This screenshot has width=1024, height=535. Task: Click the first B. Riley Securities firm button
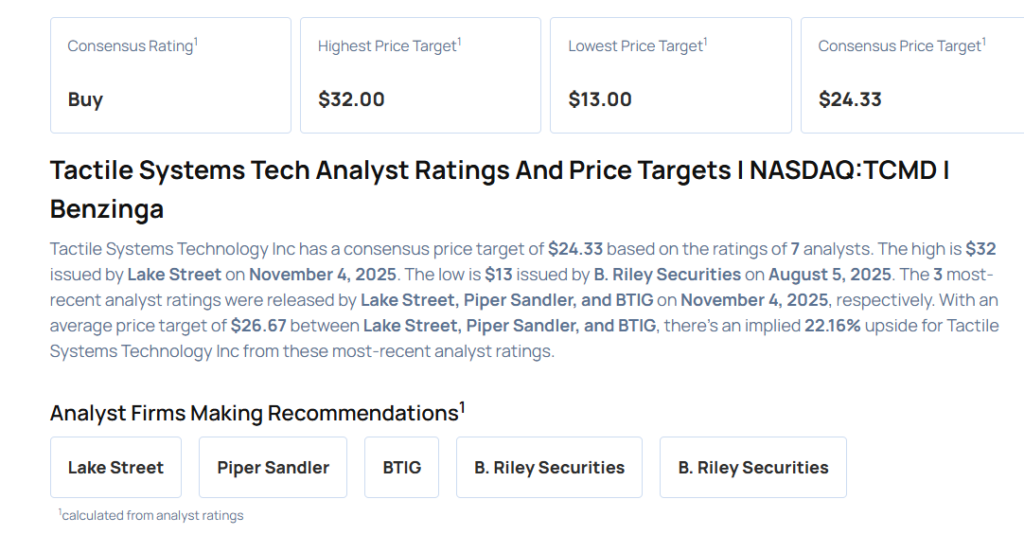click(x=549, y=467)
